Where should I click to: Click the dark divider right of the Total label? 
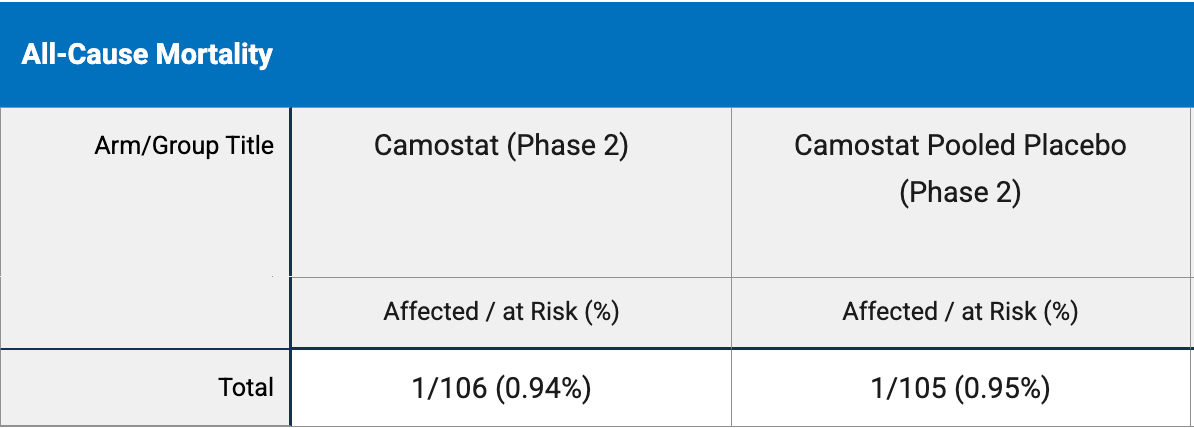290,387
